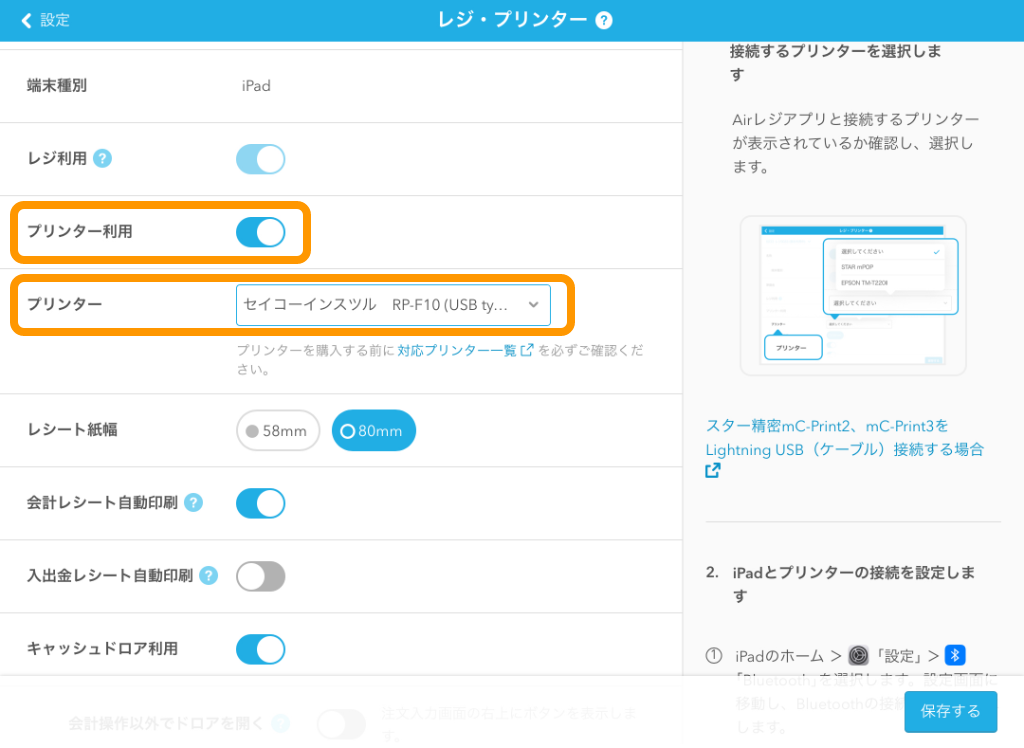This screenshot has height=748, width=1024.
Task: Select 80mm receipt paper width
Action: [x=374, y=431]
